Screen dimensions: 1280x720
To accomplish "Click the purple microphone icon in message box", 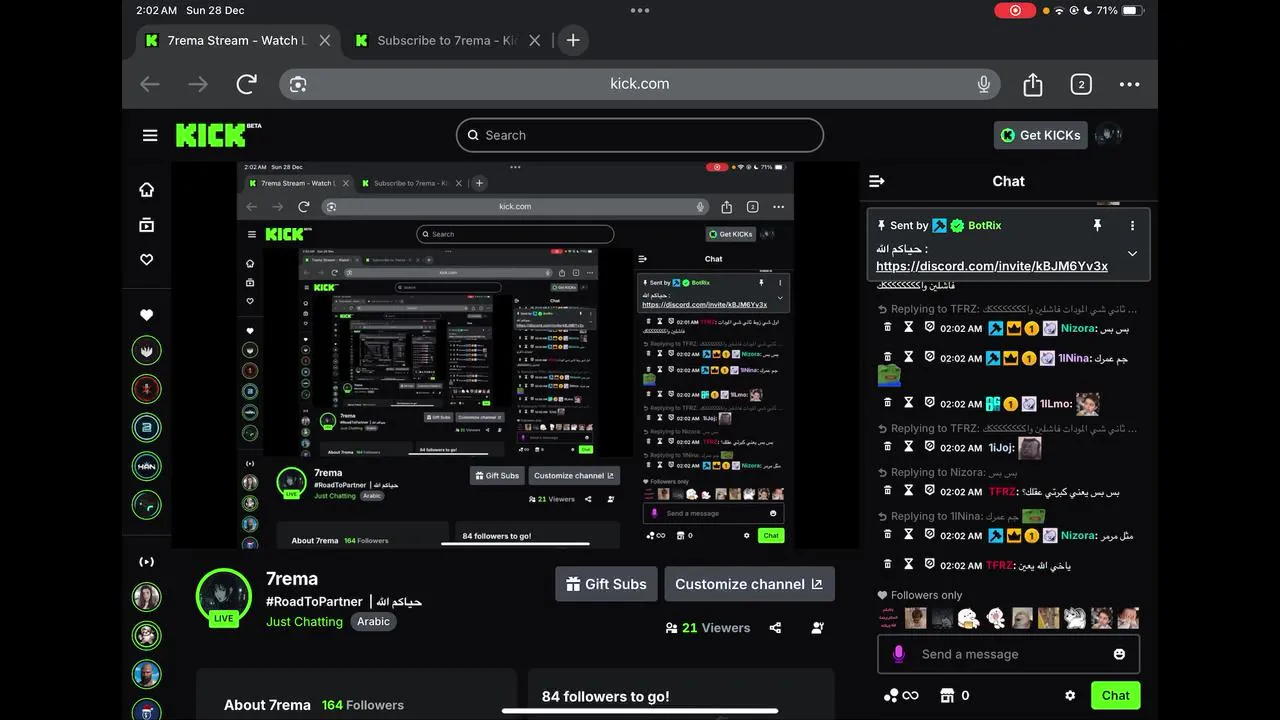I will tap(898, 654).
